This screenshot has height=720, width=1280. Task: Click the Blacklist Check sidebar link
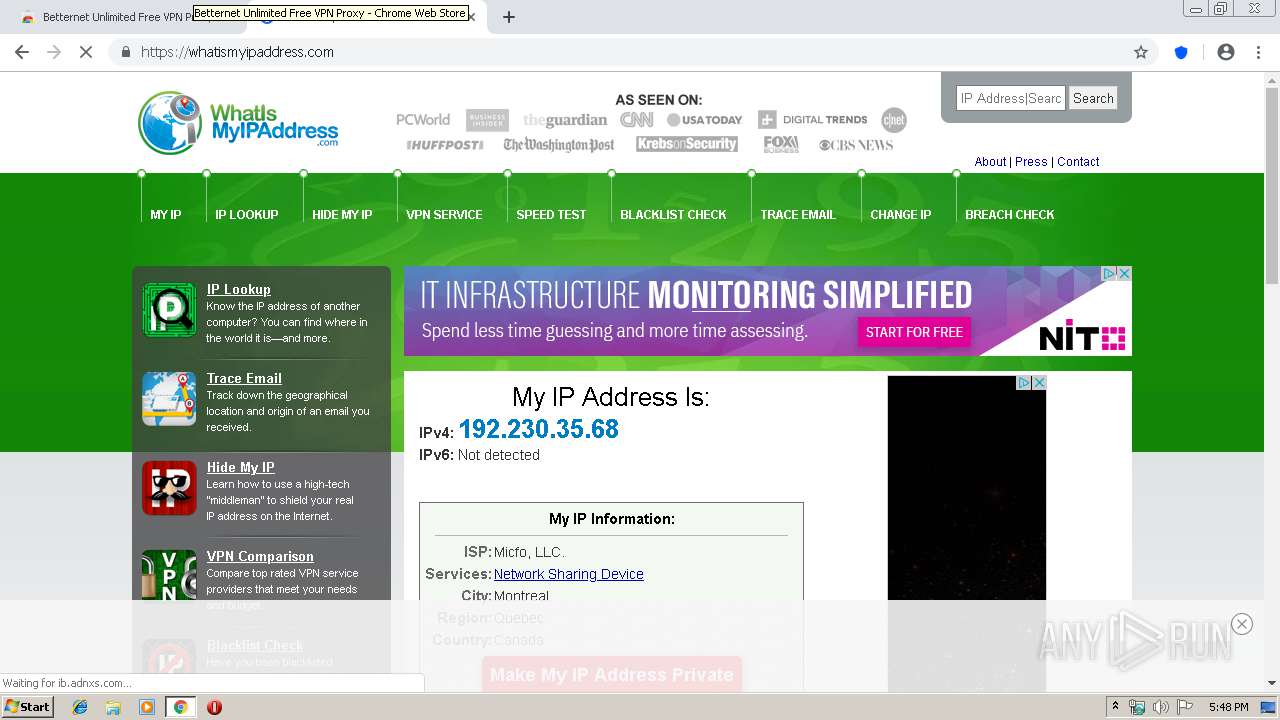click(255, 645)
